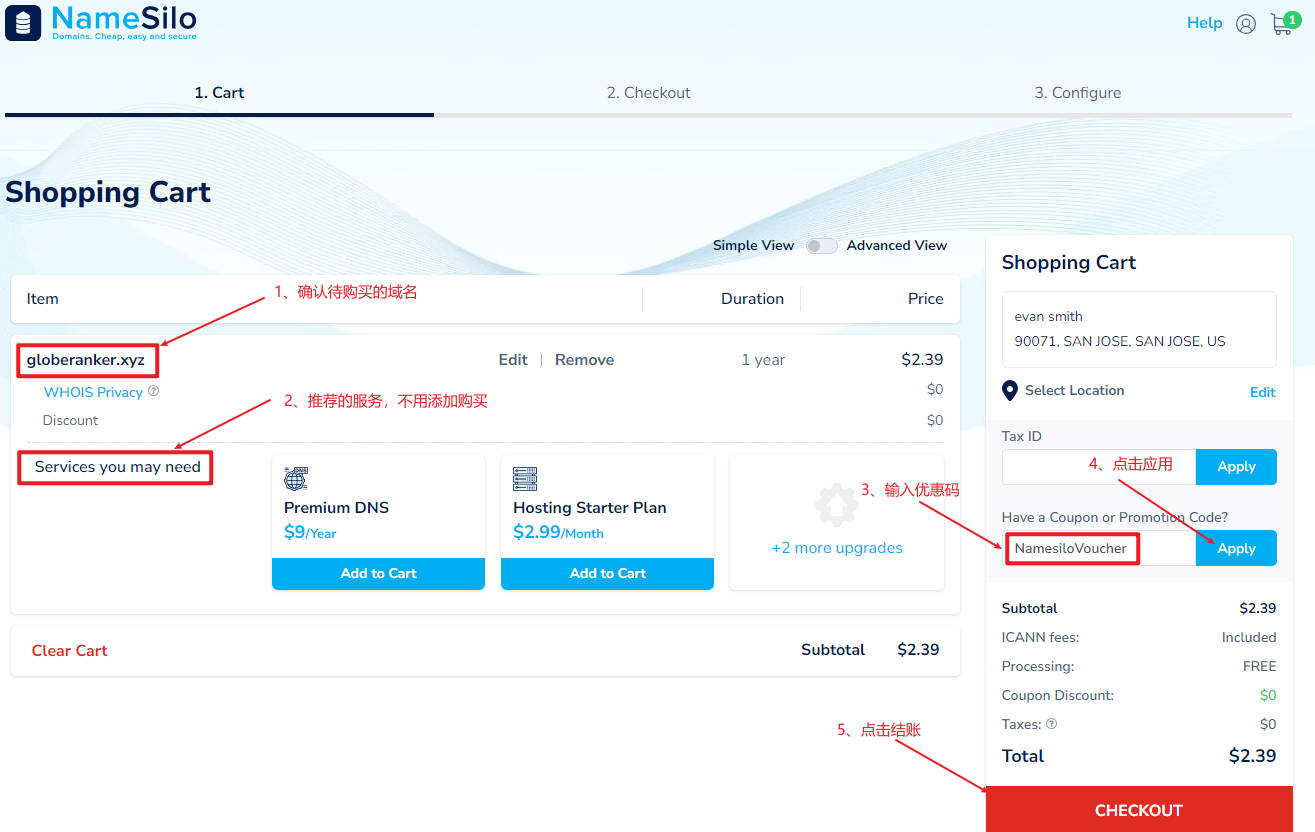The height and width of the screenshot is (832, 1315).
Task: Click the NameSilo logo icon
Action: 23,23
